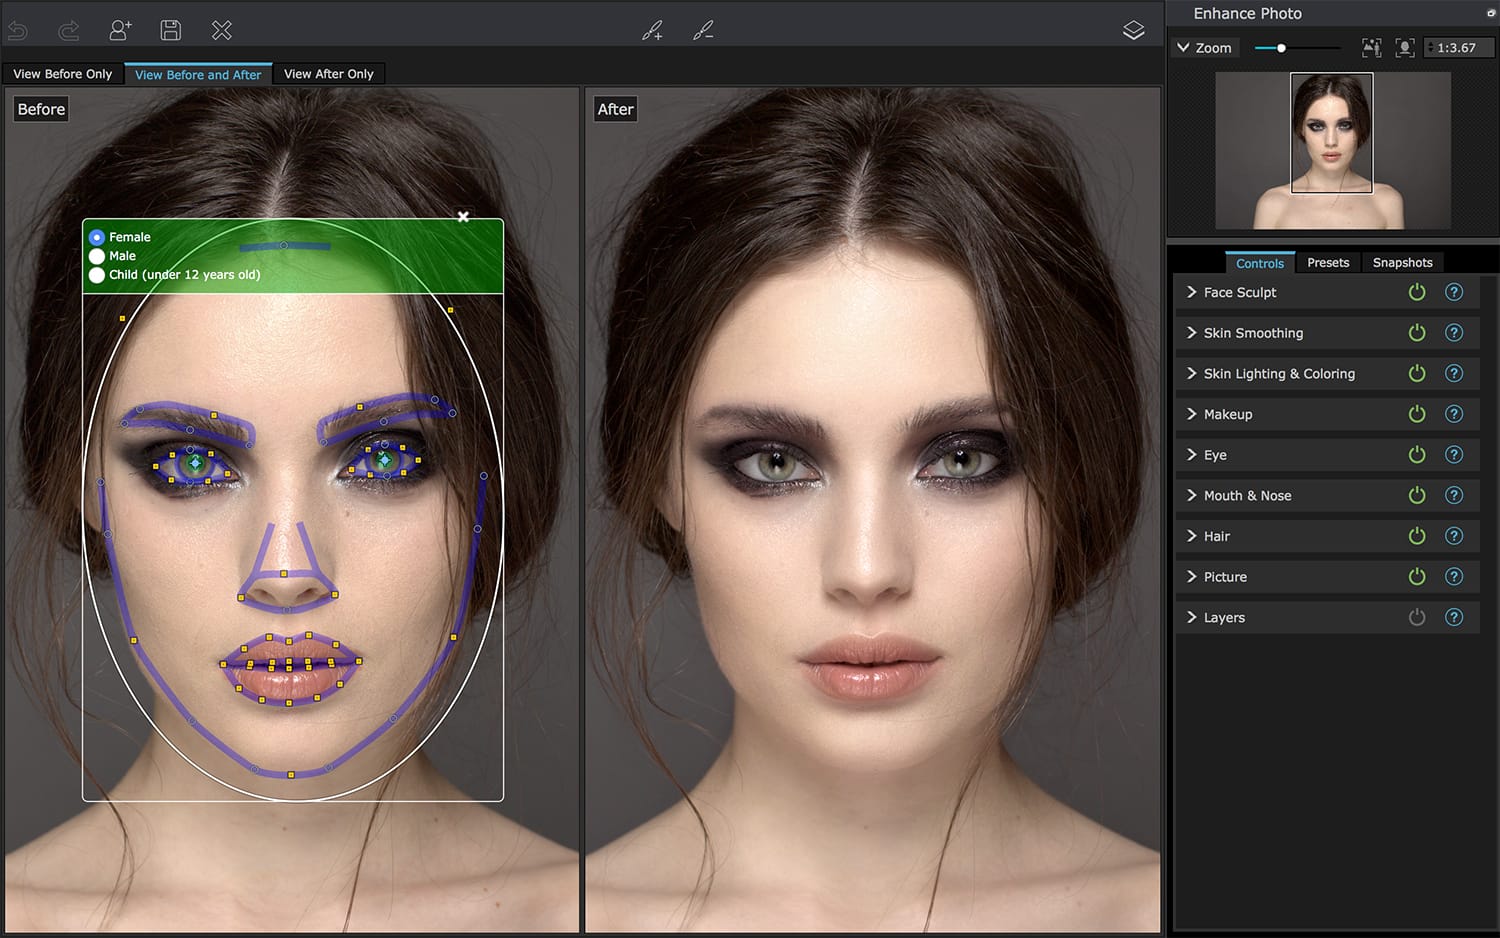Select the touch-up brush (brush plus) tool
The width and height of the screenshot is (1500, 938).
click(651, 30)
